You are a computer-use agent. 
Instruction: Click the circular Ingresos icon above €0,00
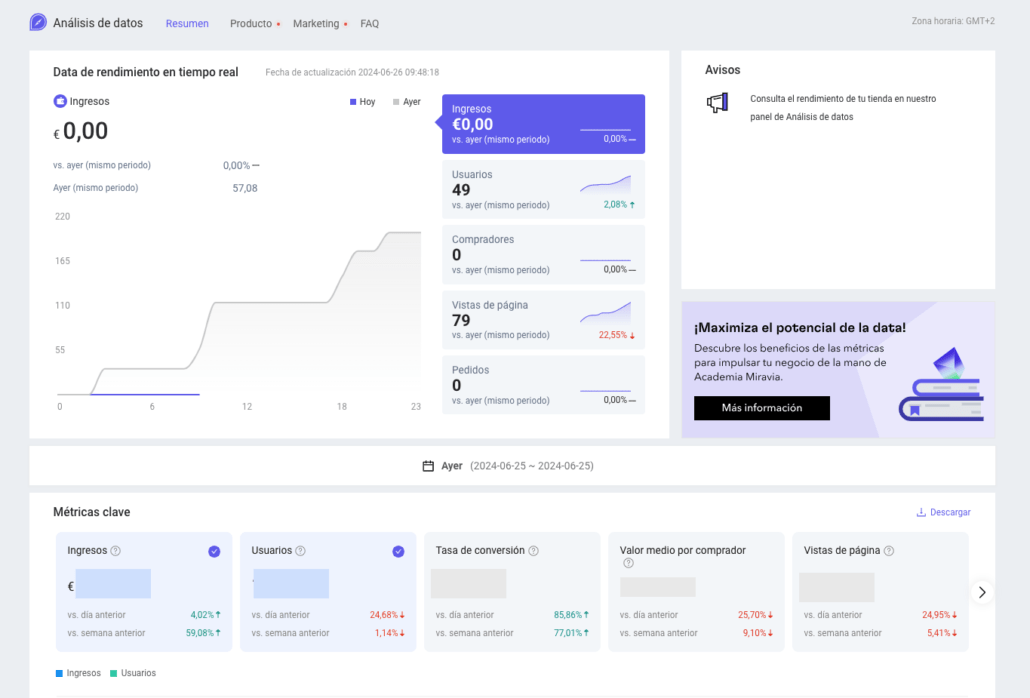click(60, 100)
